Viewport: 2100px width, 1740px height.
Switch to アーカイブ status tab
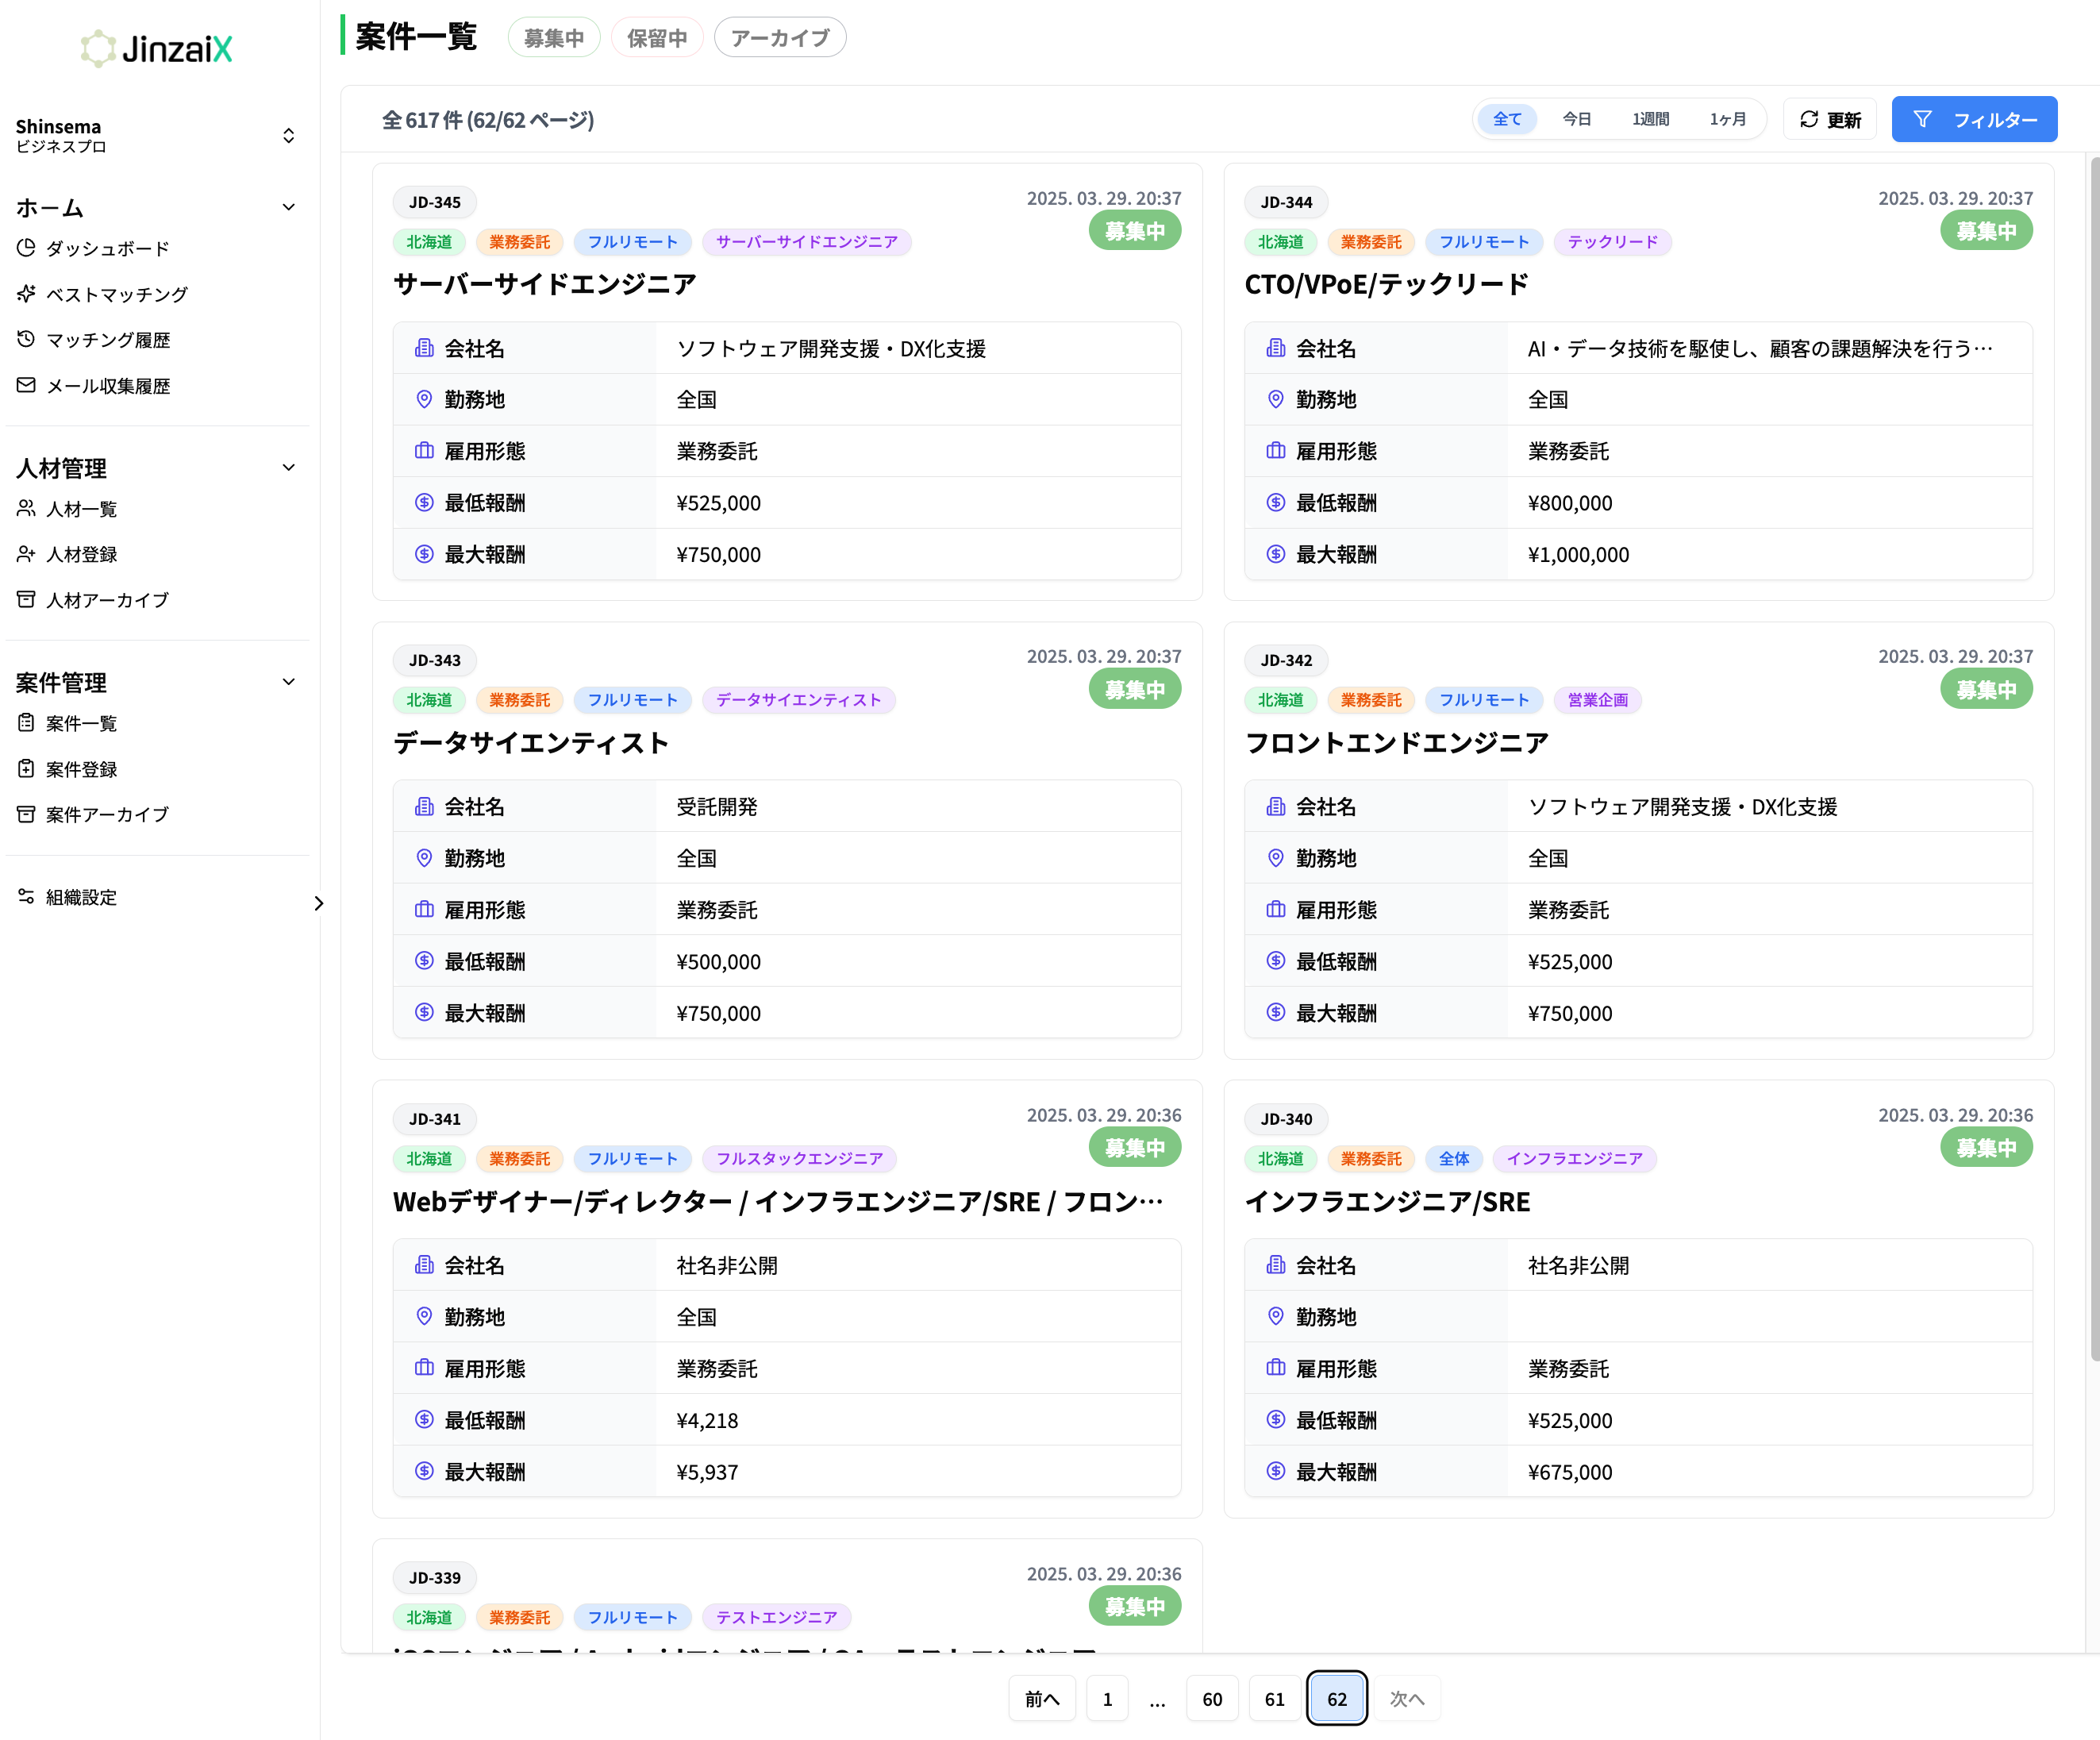coord(780,38)
